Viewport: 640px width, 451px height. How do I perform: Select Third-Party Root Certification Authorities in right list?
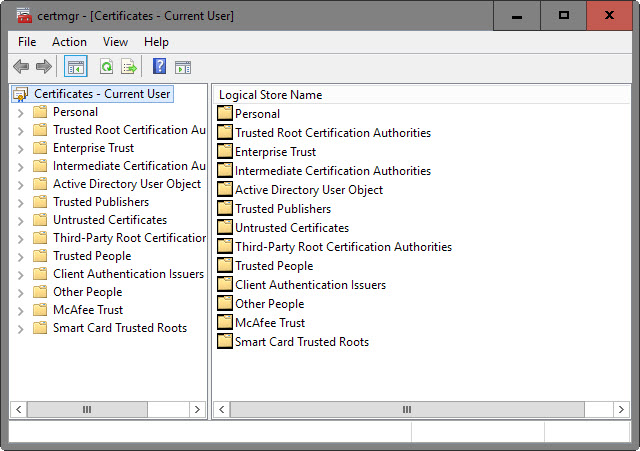(344, 247)
